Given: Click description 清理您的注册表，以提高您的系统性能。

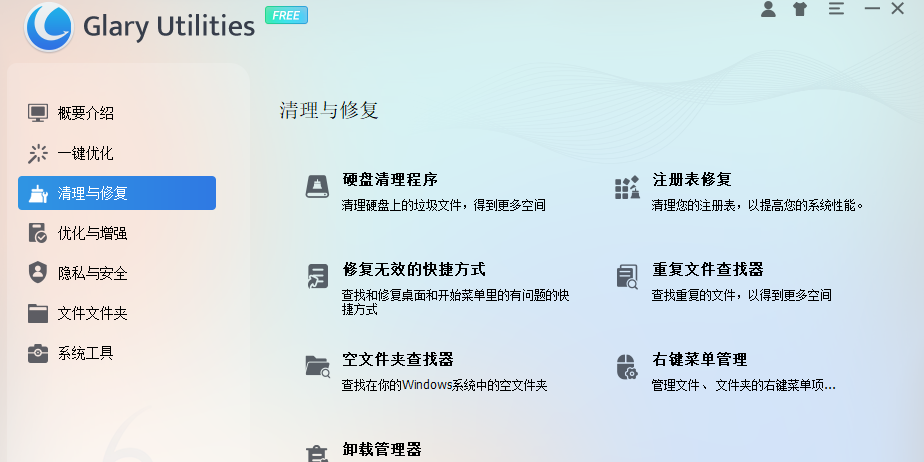Looking at the screenshot, I should (x=758, y=206).
